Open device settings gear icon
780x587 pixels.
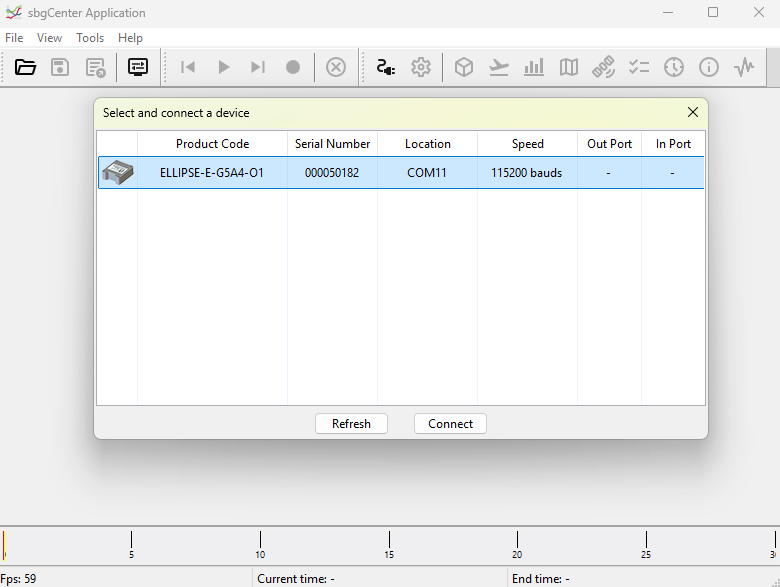click(x=421, y=67)
